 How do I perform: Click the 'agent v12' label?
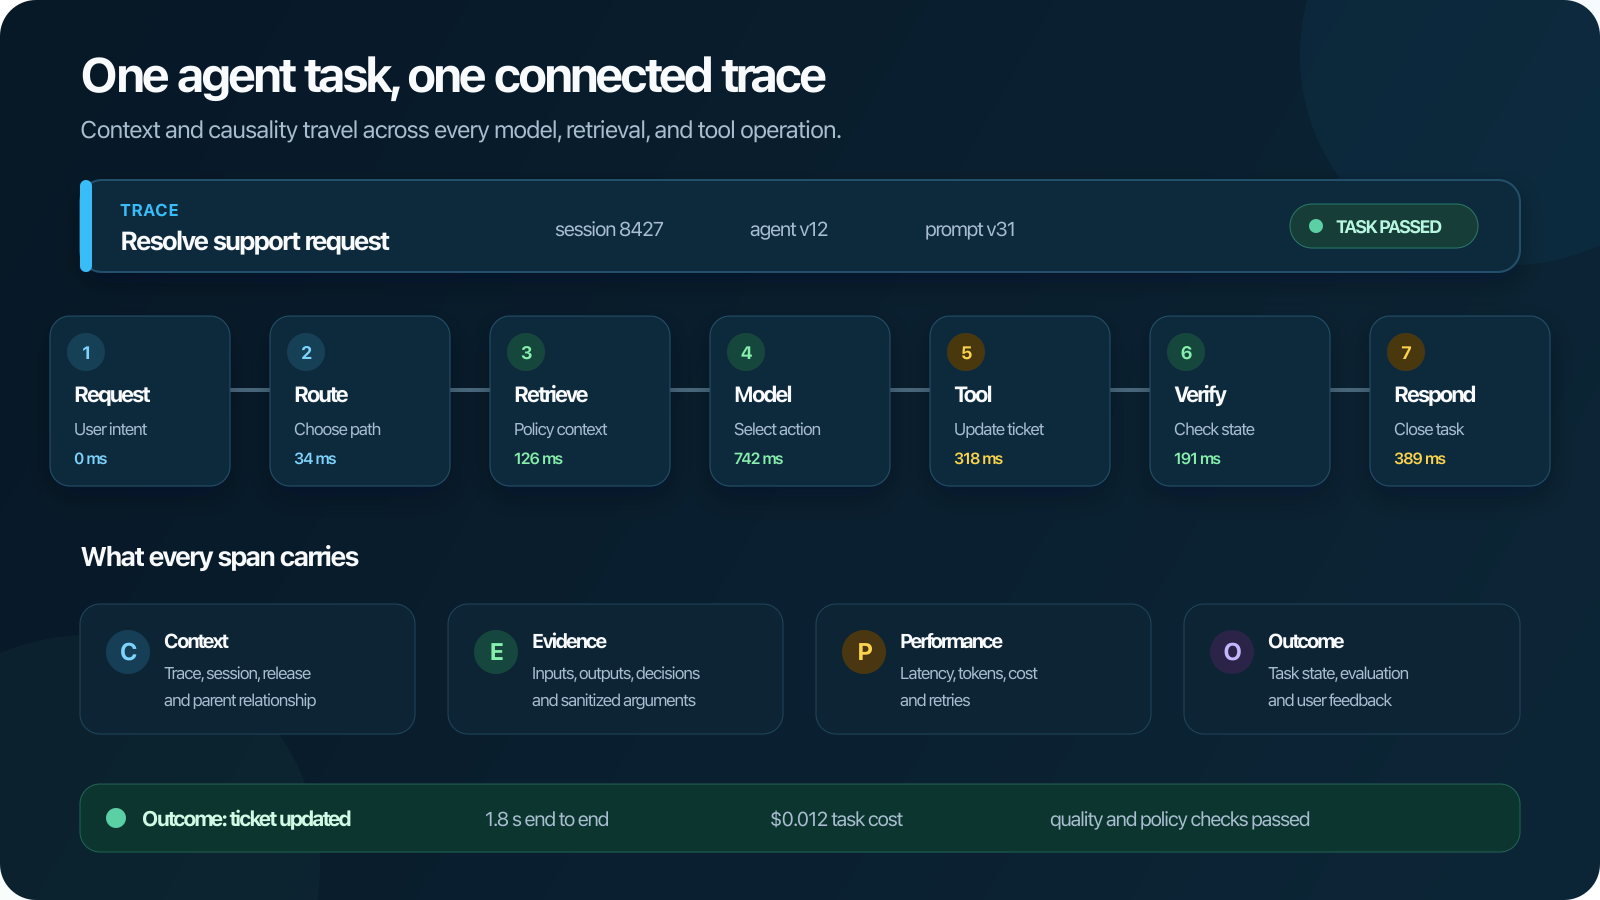789,229
